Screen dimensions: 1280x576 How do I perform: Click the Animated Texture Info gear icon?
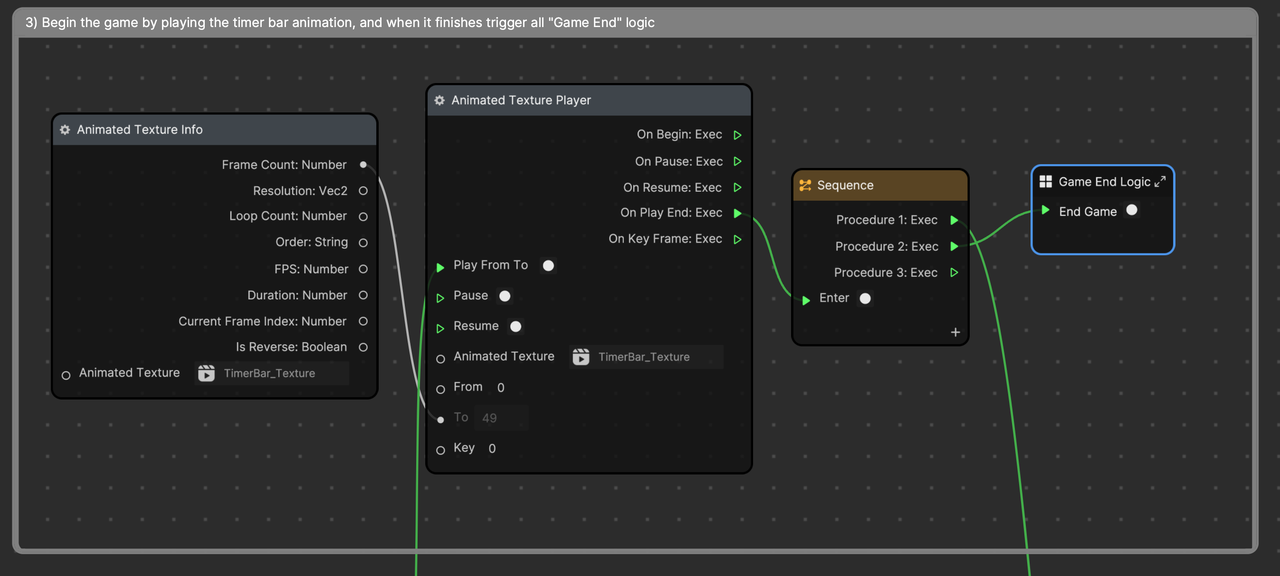pos(65,130)
